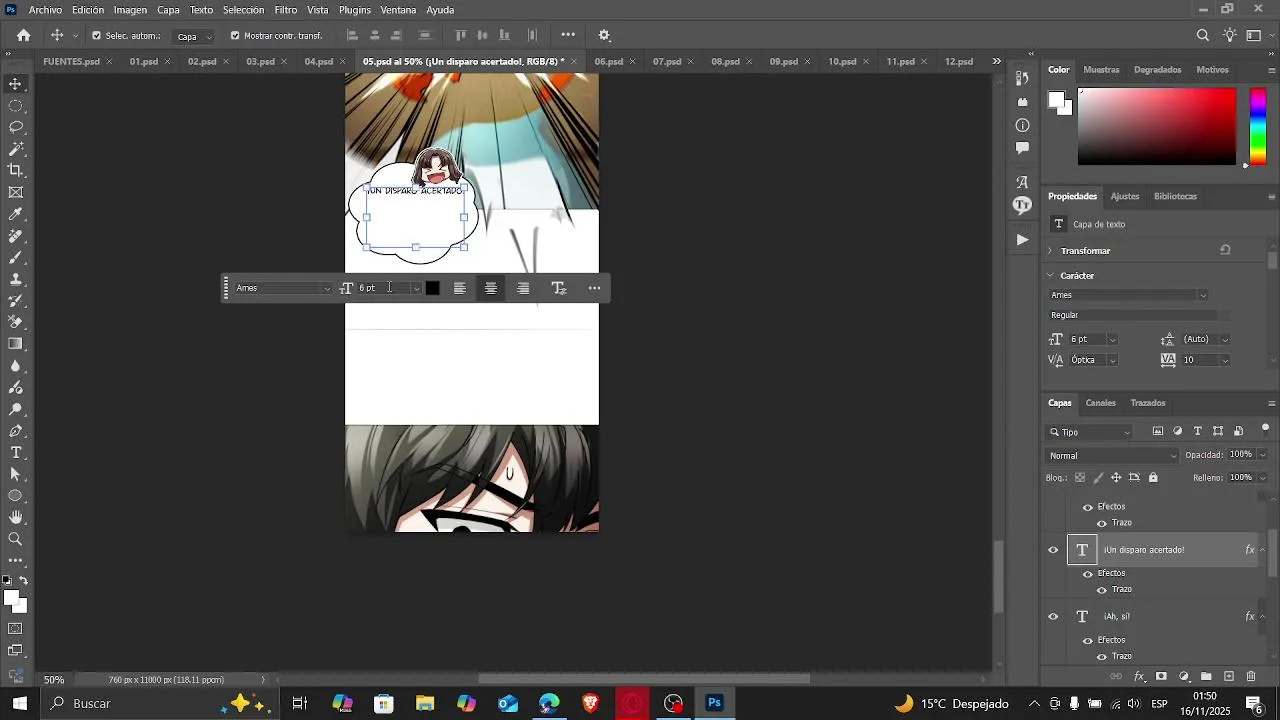Add layer mask from Layers panel bottom
This screenshot has height=720, width=1280.
(x=1161, y=677)
